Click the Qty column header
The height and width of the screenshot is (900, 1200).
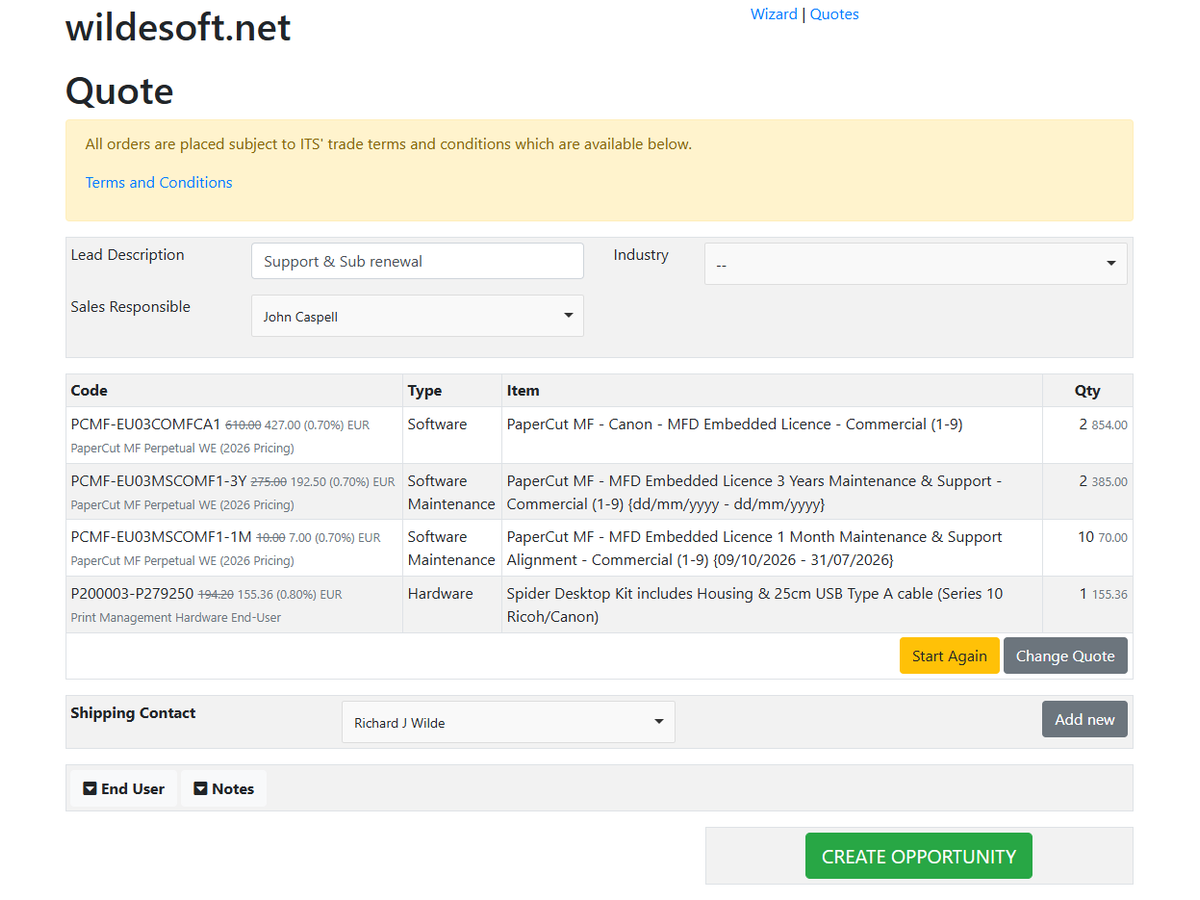[1087, 390]
